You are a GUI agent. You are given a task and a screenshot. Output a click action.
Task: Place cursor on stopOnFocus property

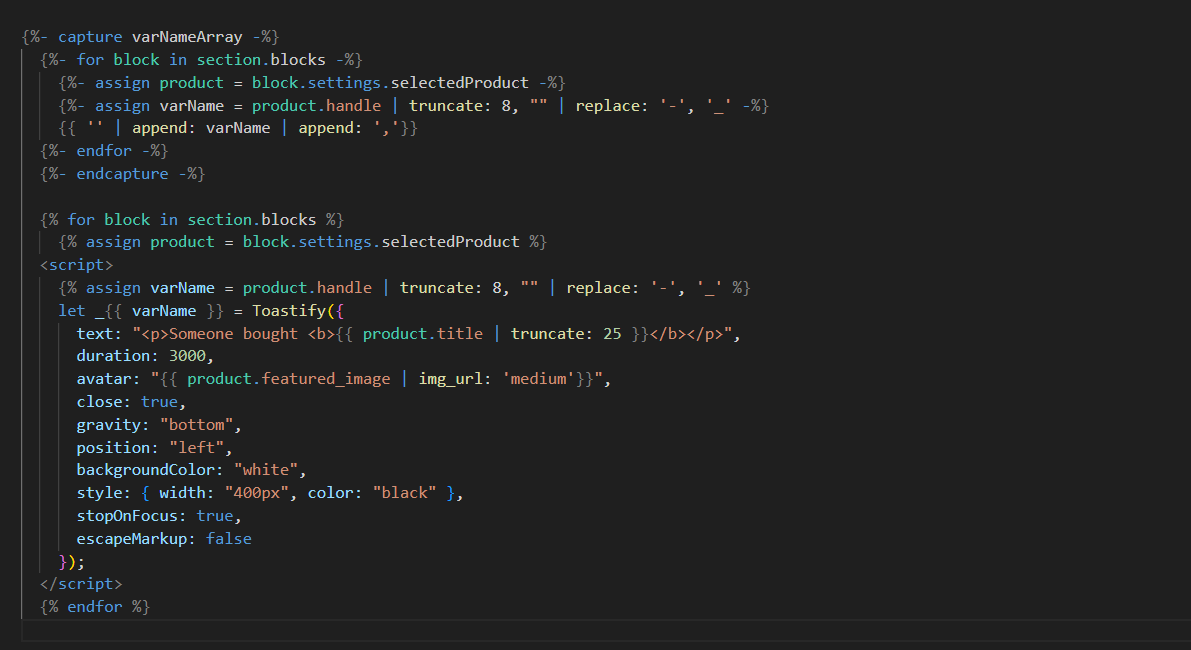131,516
